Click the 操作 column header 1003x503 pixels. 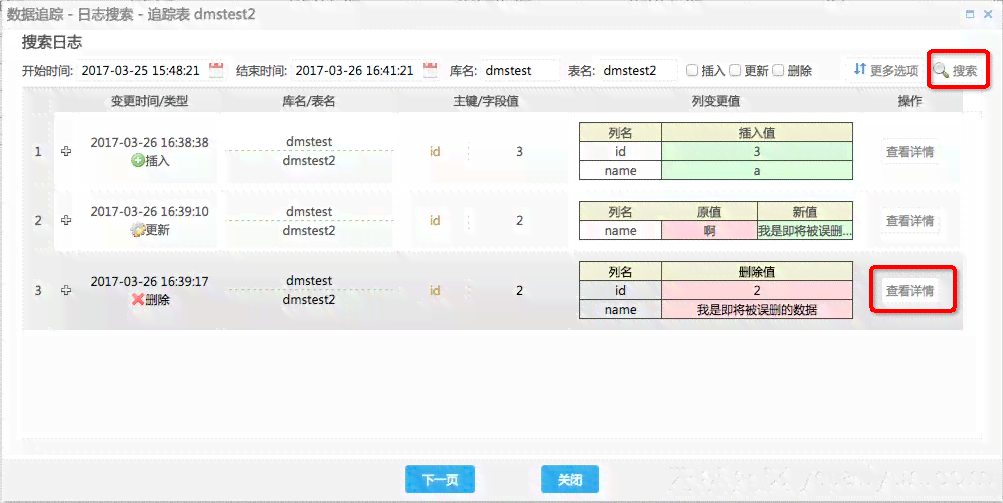click(x=910, y=101)
